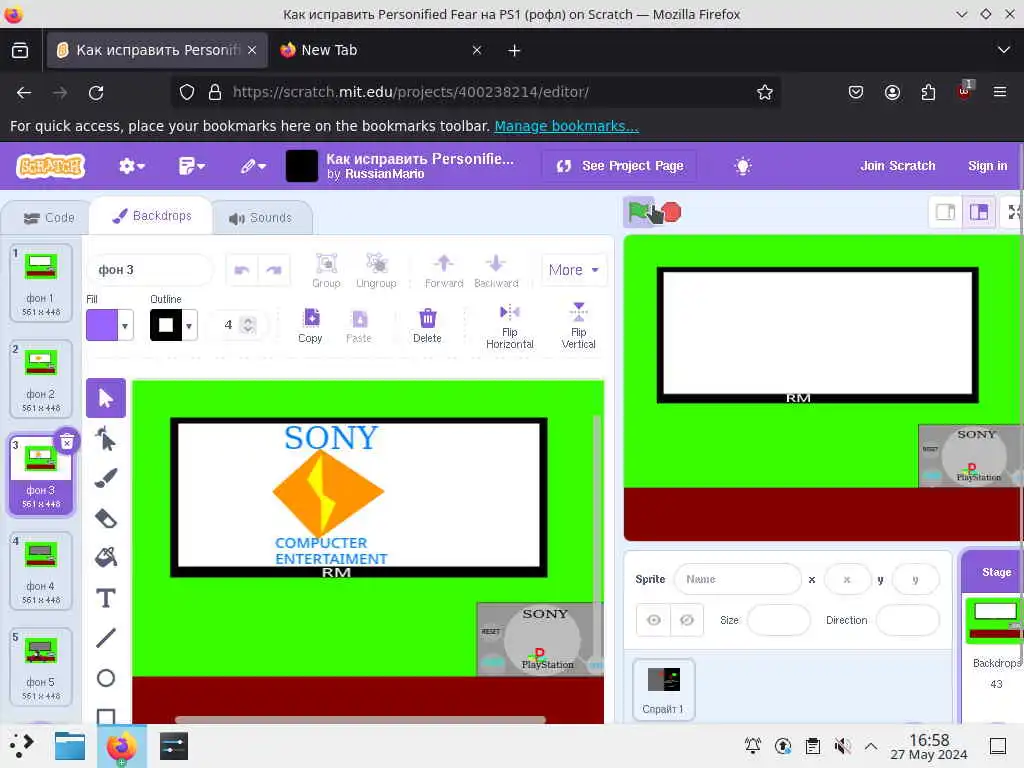Click the canvas horizontal scrollbar
The width and height of the screenshot is (1024, 768).
pos(360,719)
